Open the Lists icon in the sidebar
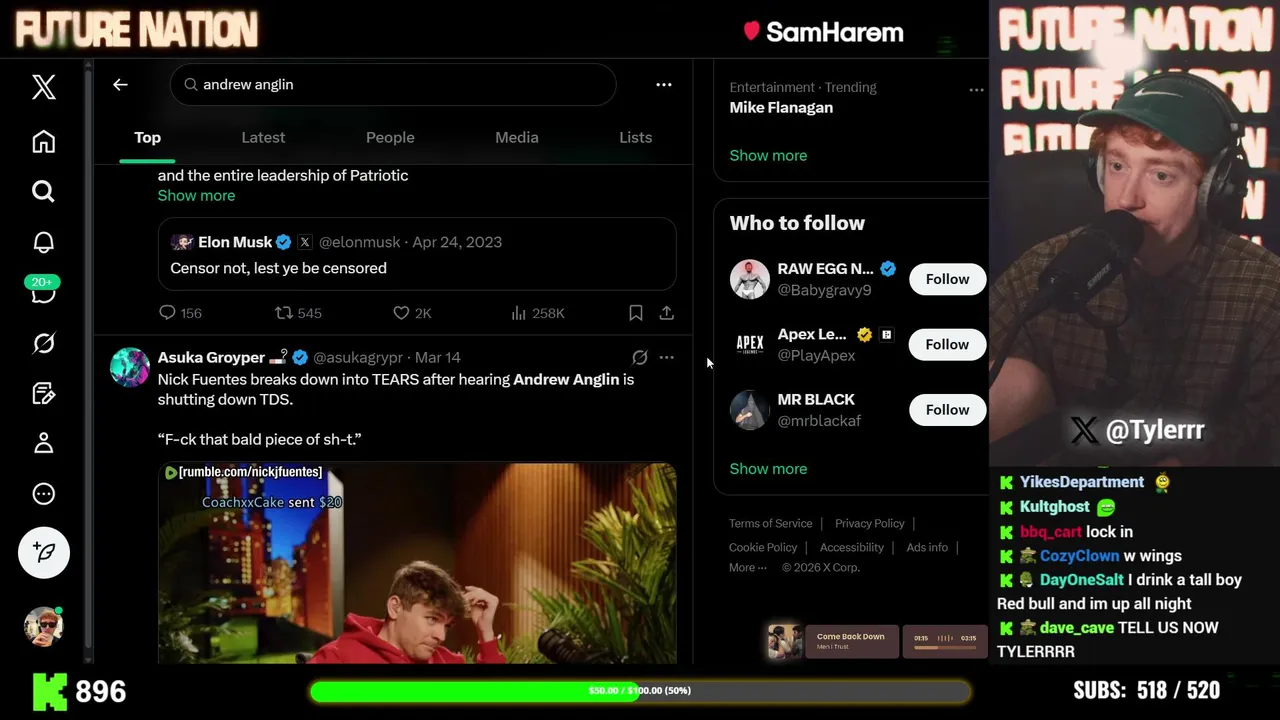The width and height of the screenshot is (1280, 720). point(43,393)
